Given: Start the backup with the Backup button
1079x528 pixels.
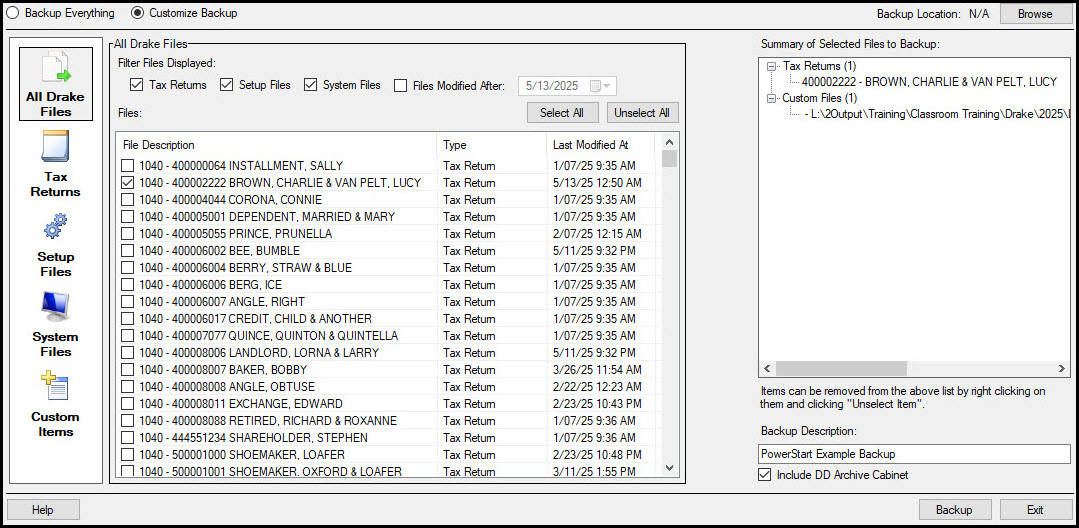Looking at the screenshot, I should click(954, 510).
